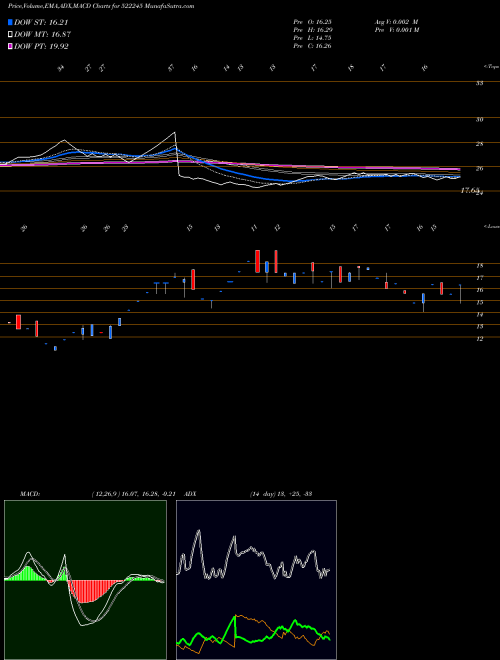This screenshot has width=500, height=660.
Task: Select the DOW MT: 16.87 label
Action: tap(42, 35)
